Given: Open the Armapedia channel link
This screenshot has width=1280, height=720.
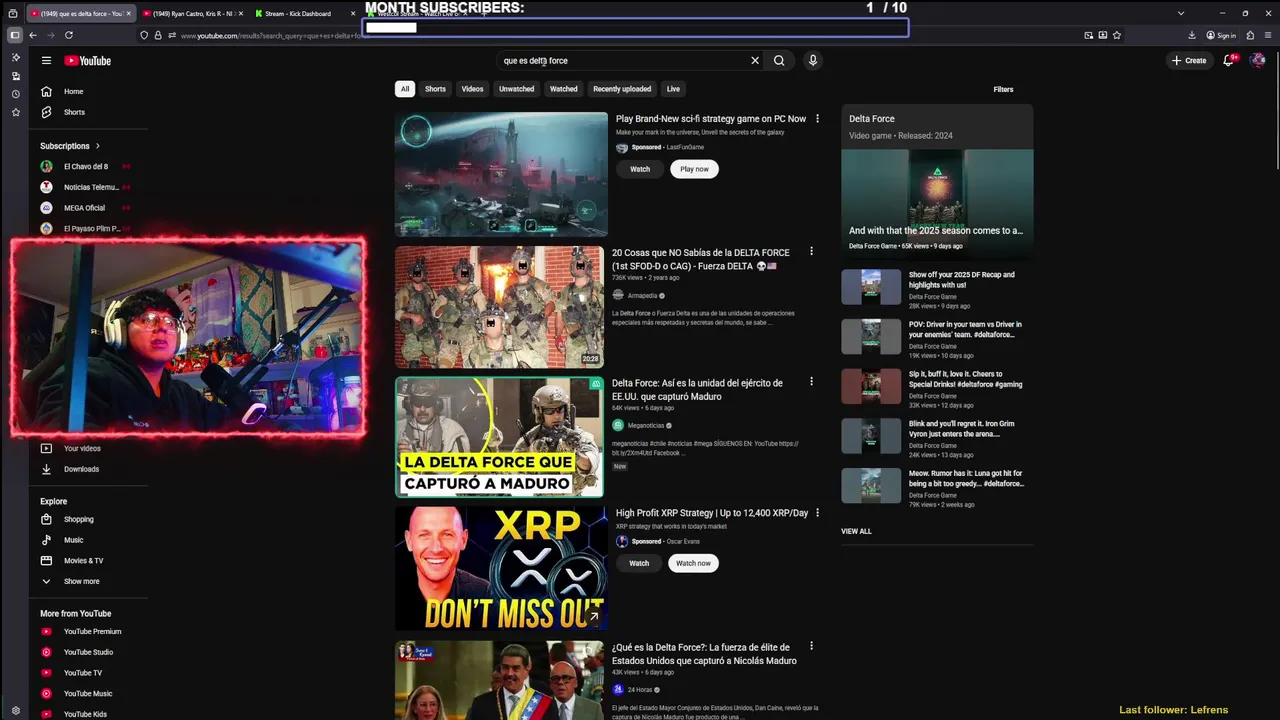Looking at the screenshot, I should click(642, 295).
